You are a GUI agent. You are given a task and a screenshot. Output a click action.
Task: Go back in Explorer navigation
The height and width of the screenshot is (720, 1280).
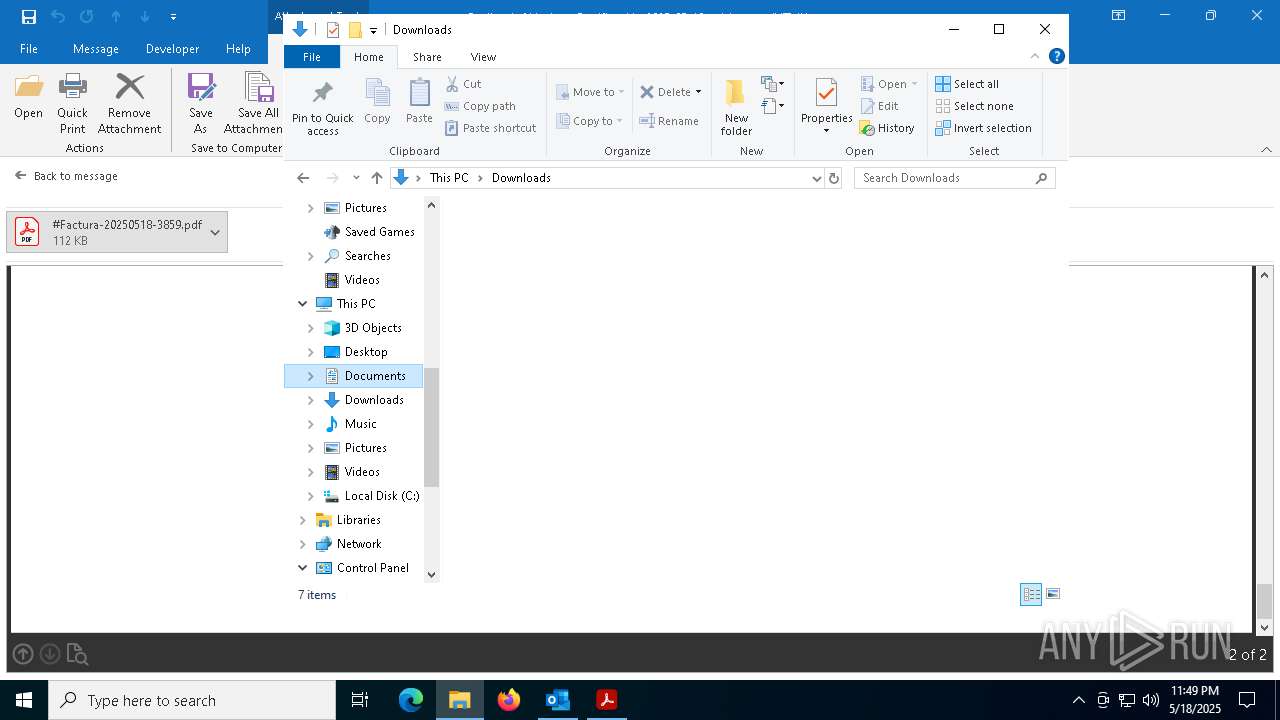pos(303,178)
